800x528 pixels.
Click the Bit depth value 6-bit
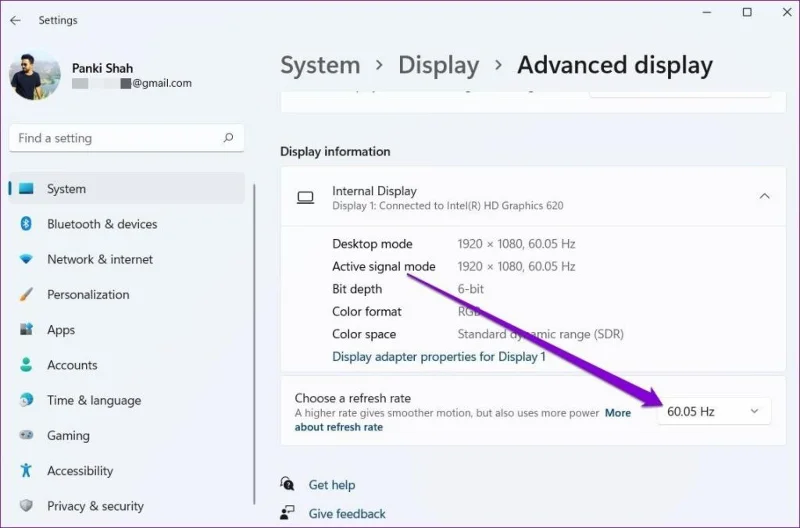tap(470, 289)
